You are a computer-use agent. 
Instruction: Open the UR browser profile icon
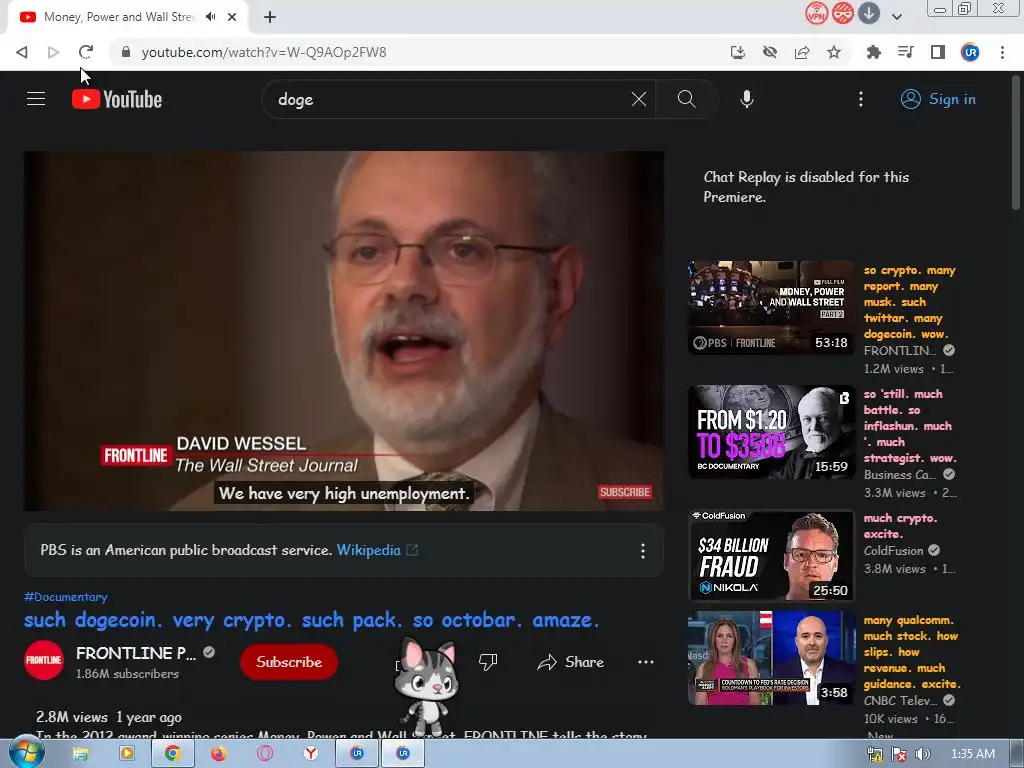click(970, 52)
